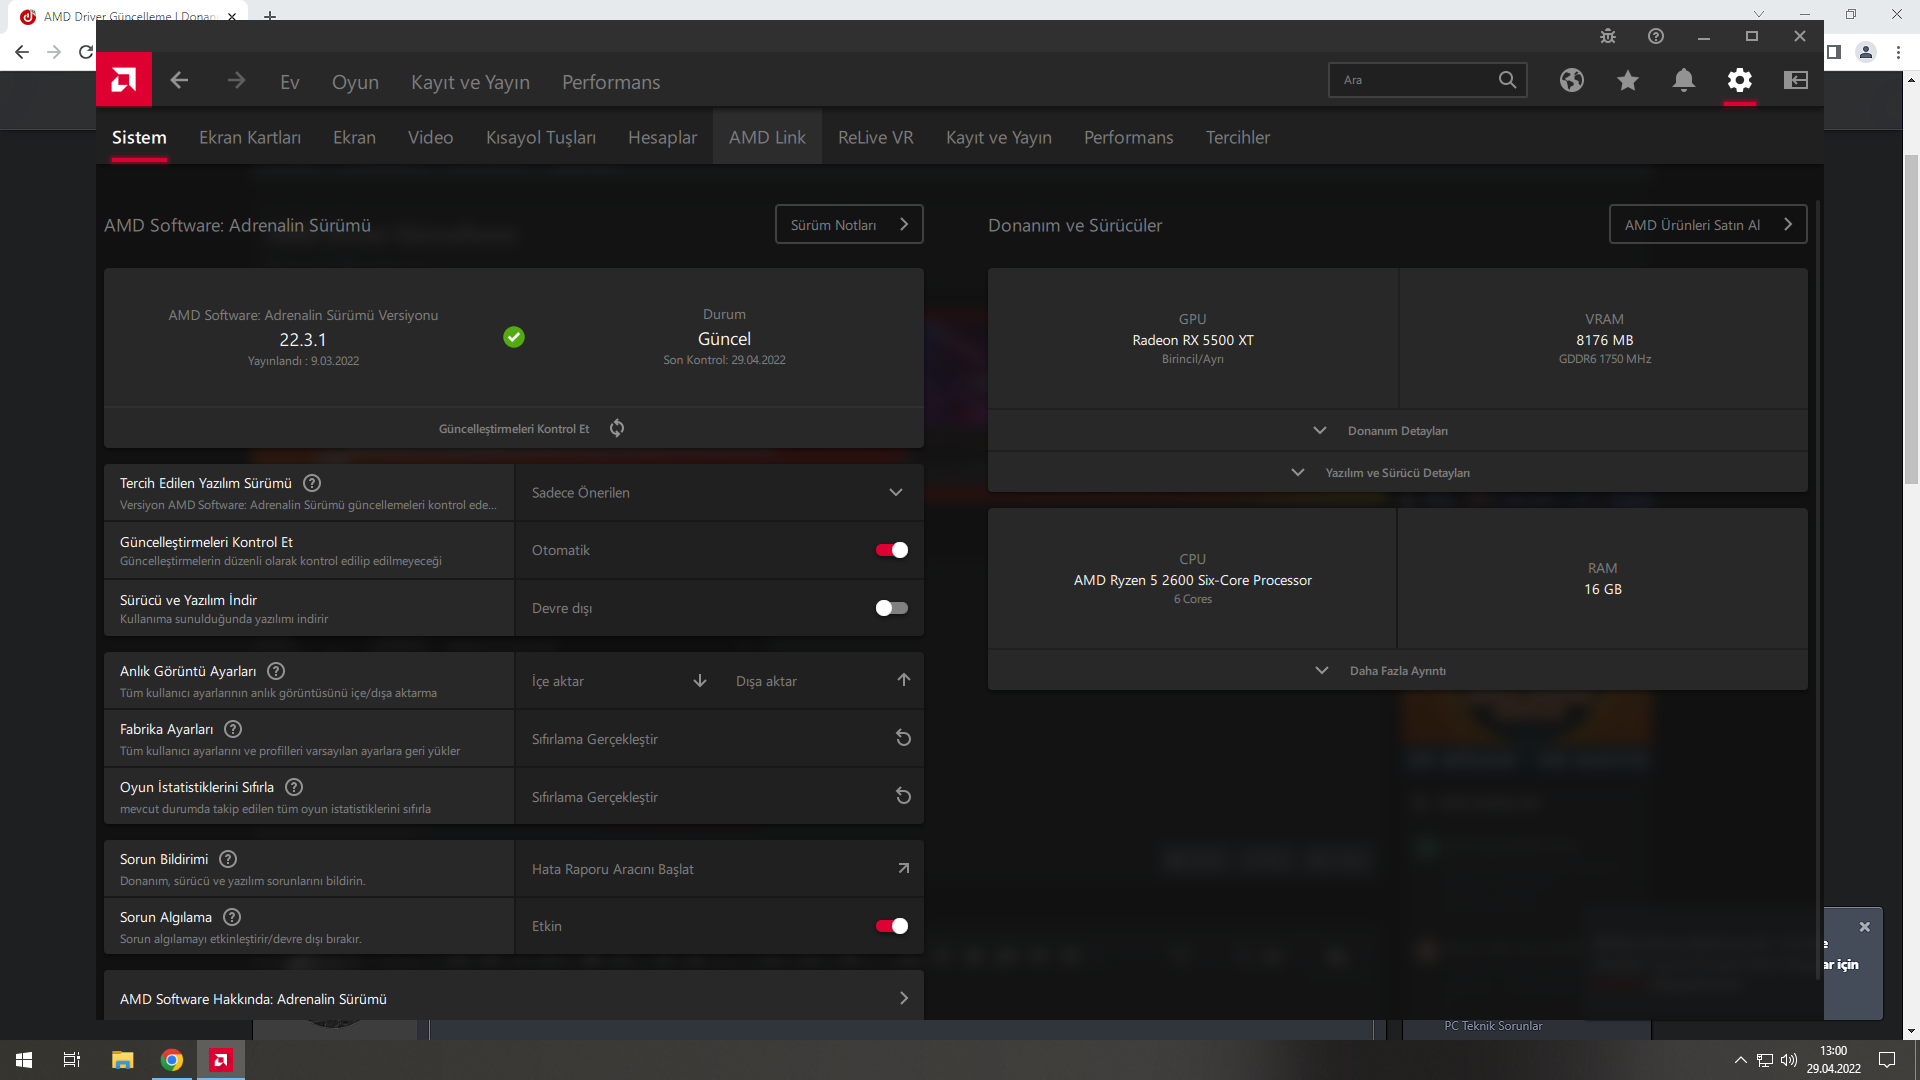Click the İçe aktar down arrow
Image resolution: width=1920 pixels, height=1080 pixels.
point(700,681)
